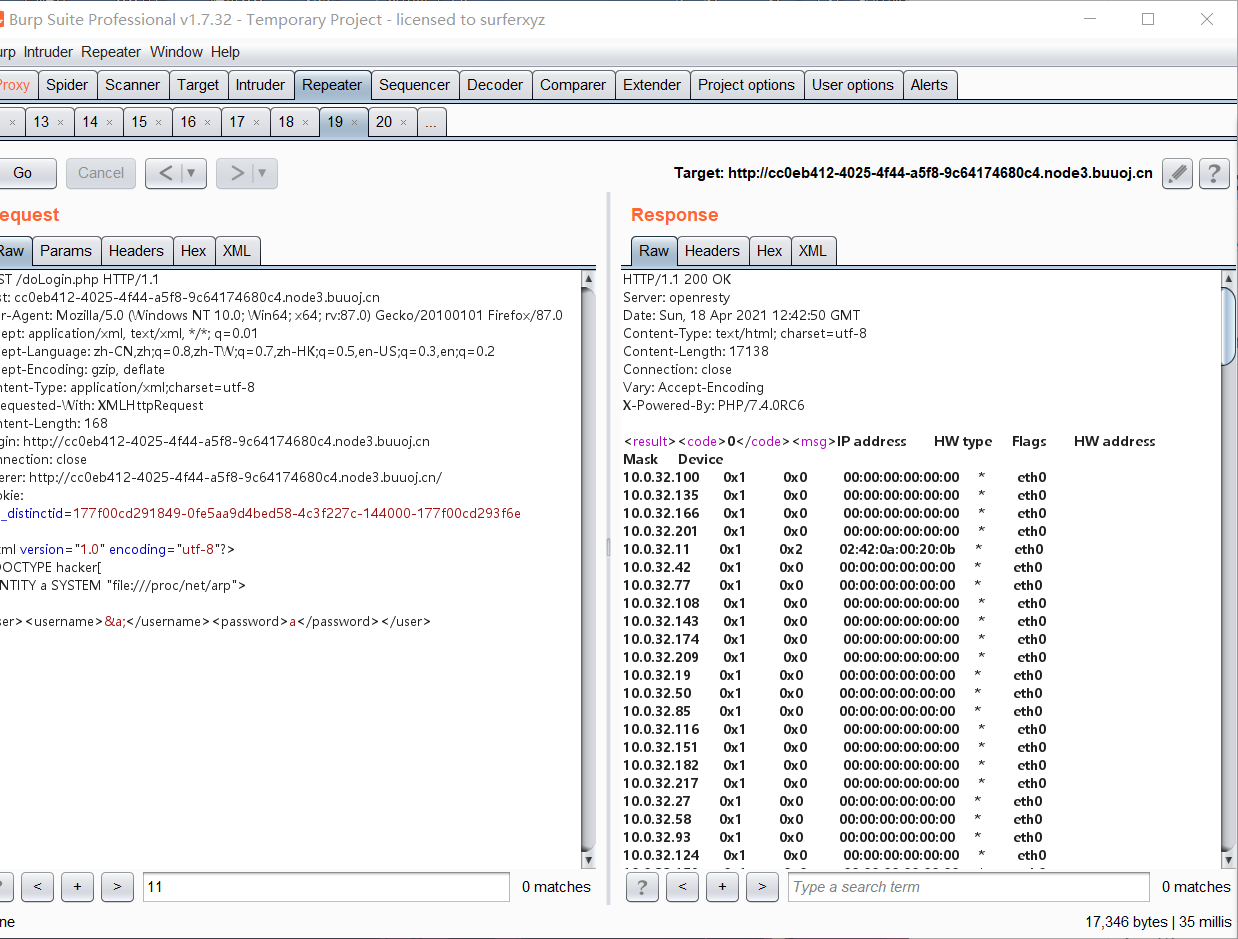Close Repeater tab 16
This screenshot has width=1238, height=939.
coord(207,122)
